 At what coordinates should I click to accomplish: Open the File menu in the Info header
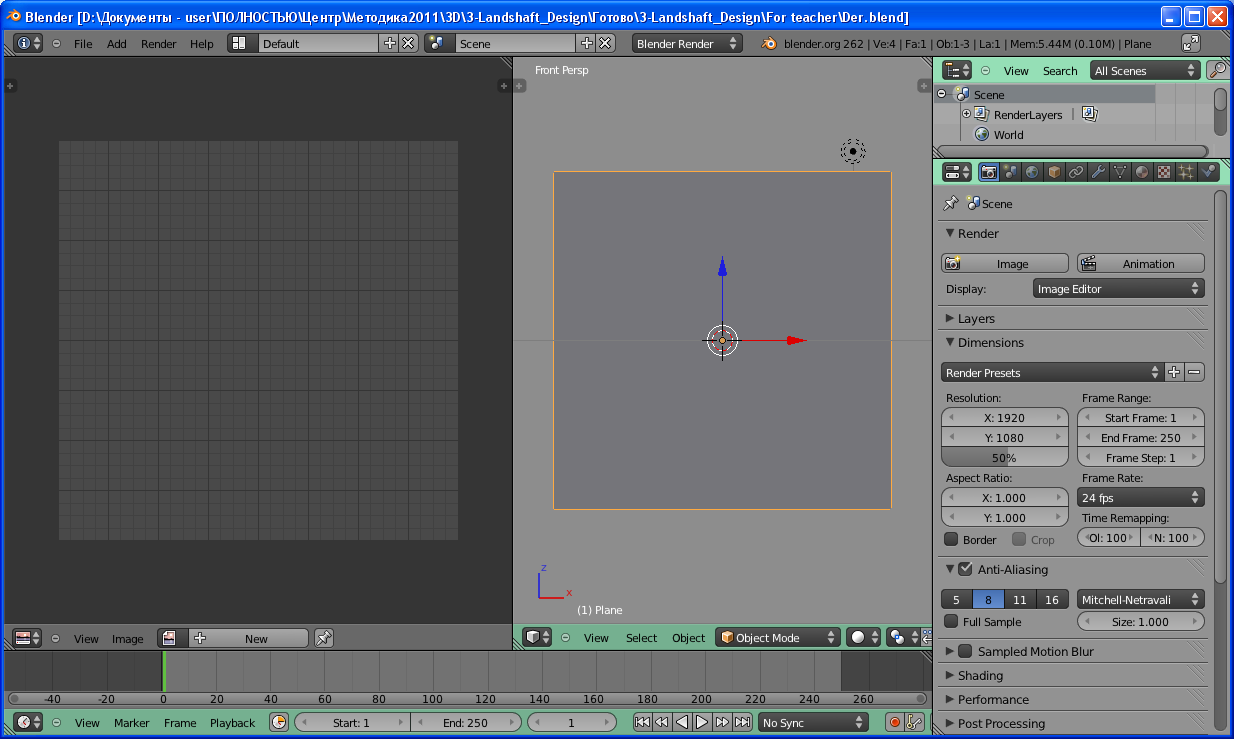coord(83,44)
